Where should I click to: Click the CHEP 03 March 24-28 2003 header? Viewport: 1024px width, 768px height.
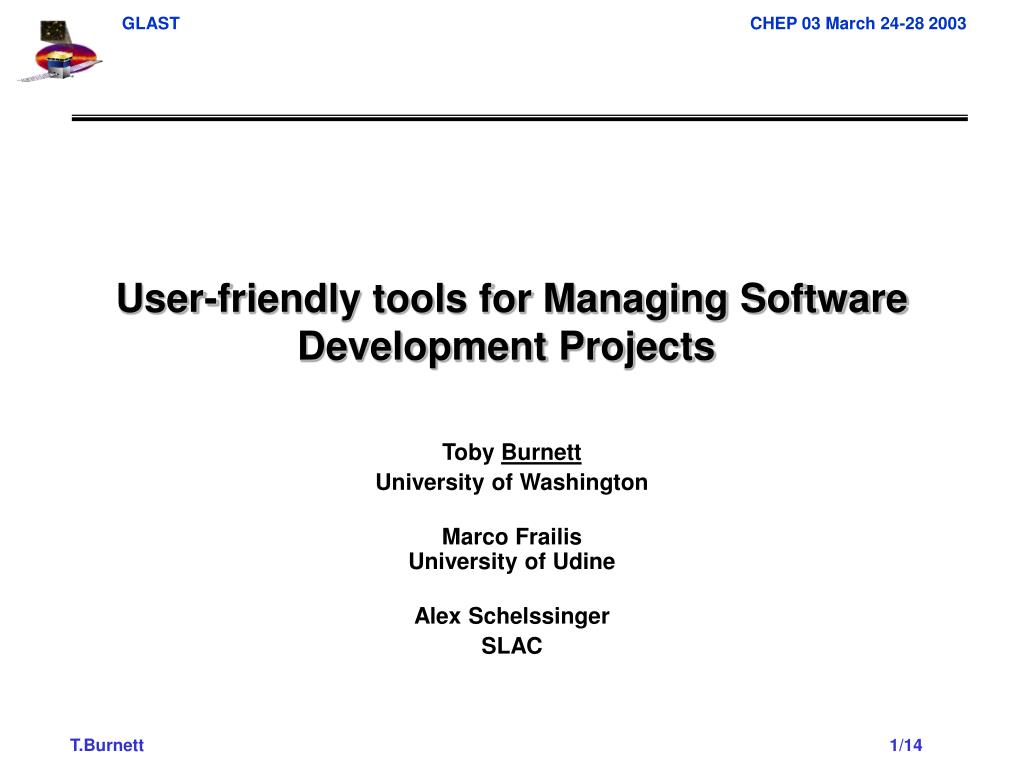click(x=857, y=24)
